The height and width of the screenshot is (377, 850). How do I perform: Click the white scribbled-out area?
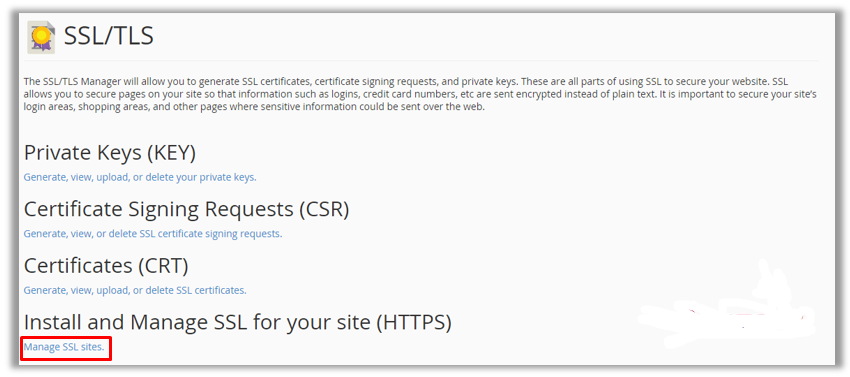point(726,310)
